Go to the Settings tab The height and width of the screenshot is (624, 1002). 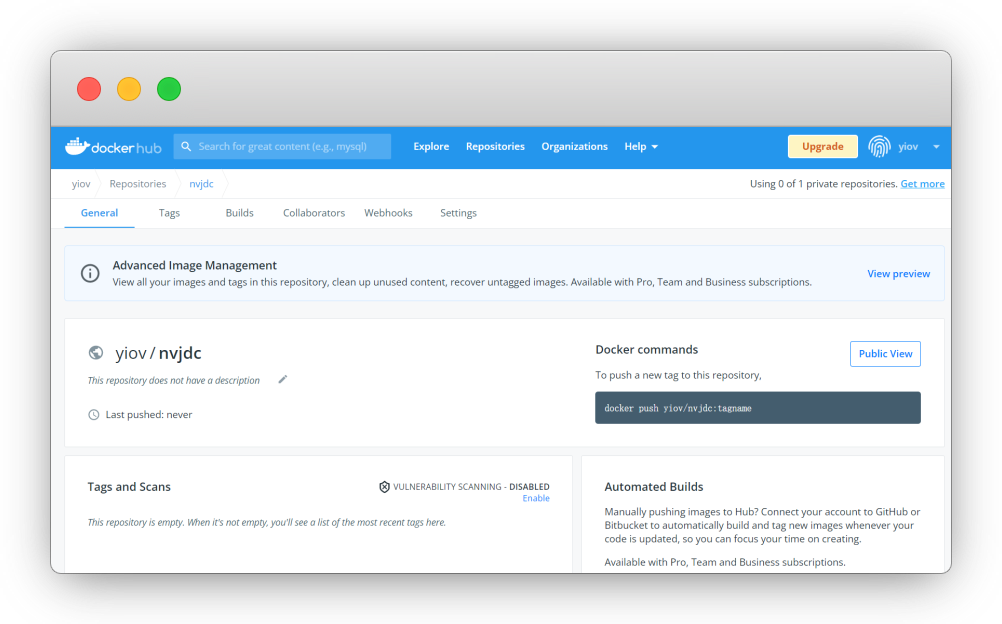click(x=458, y=213)
